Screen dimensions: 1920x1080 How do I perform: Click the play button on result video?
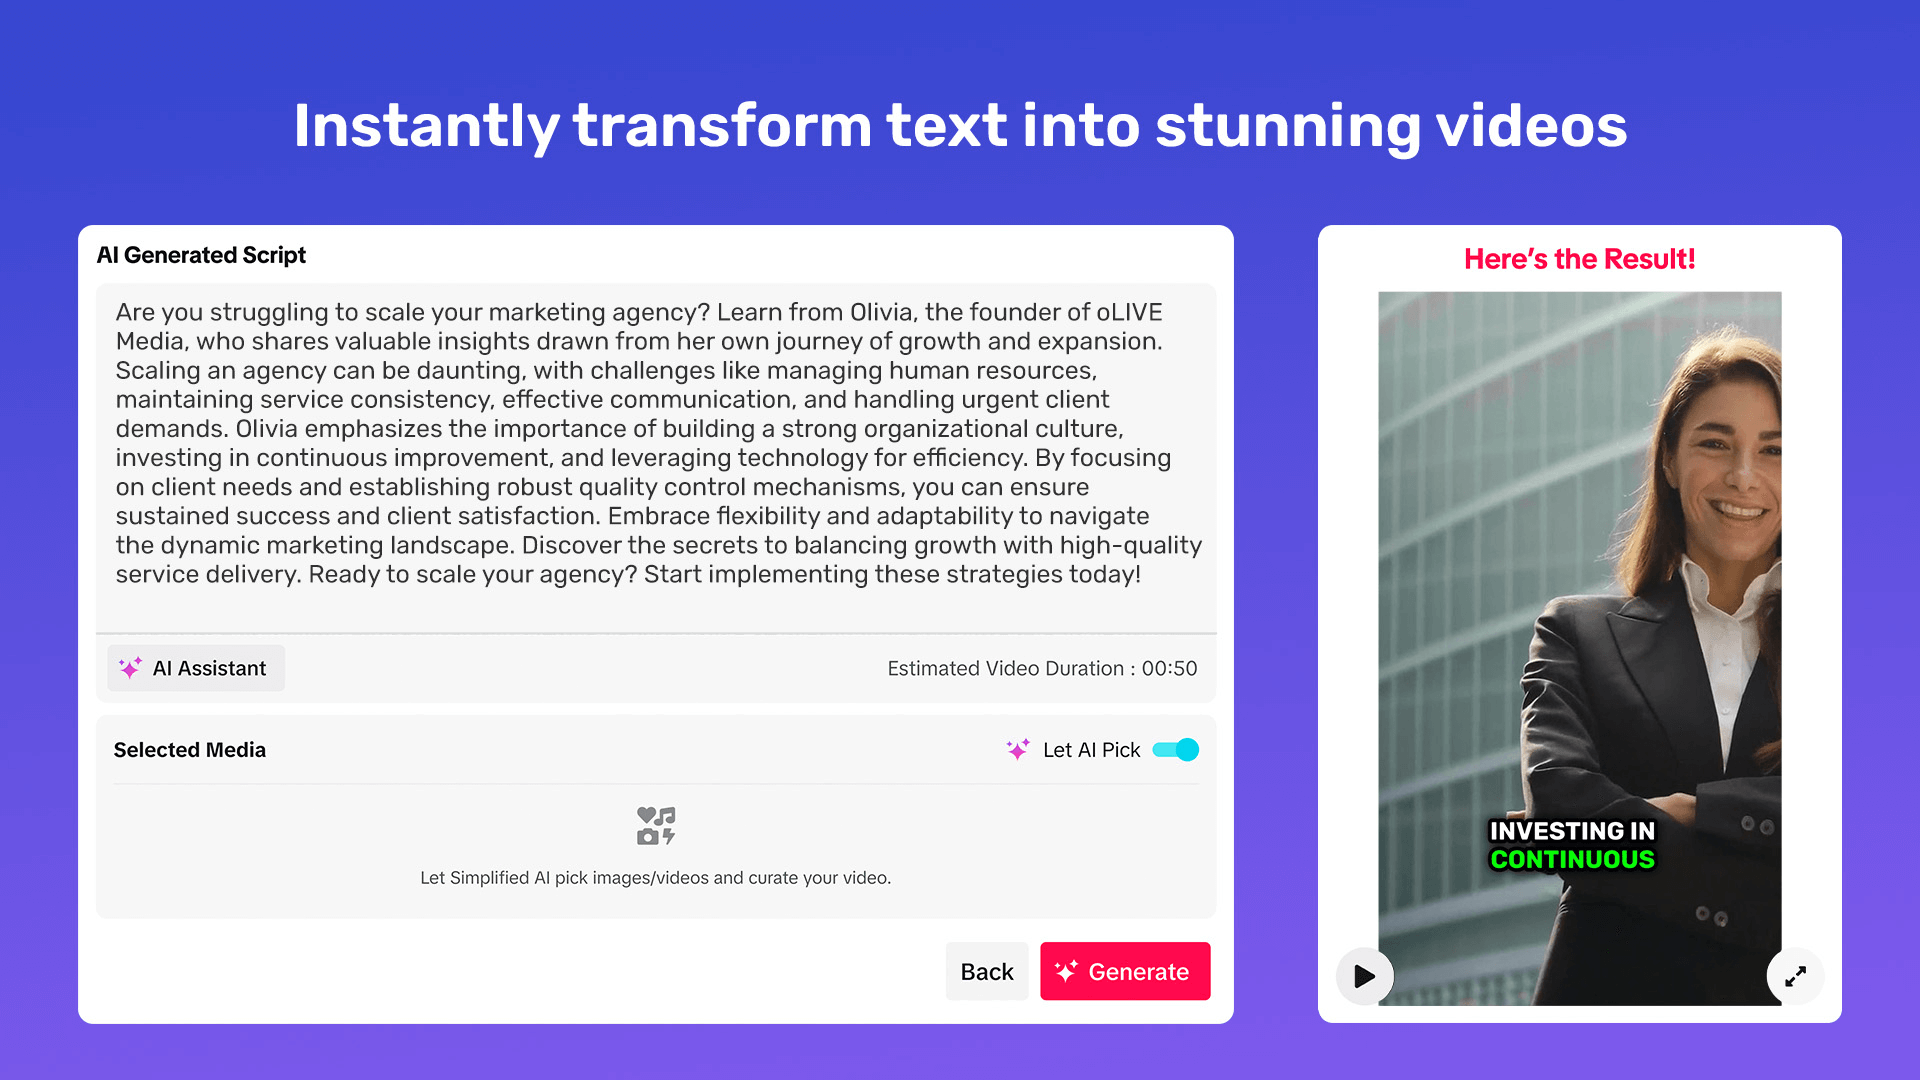click(1366, 976)
